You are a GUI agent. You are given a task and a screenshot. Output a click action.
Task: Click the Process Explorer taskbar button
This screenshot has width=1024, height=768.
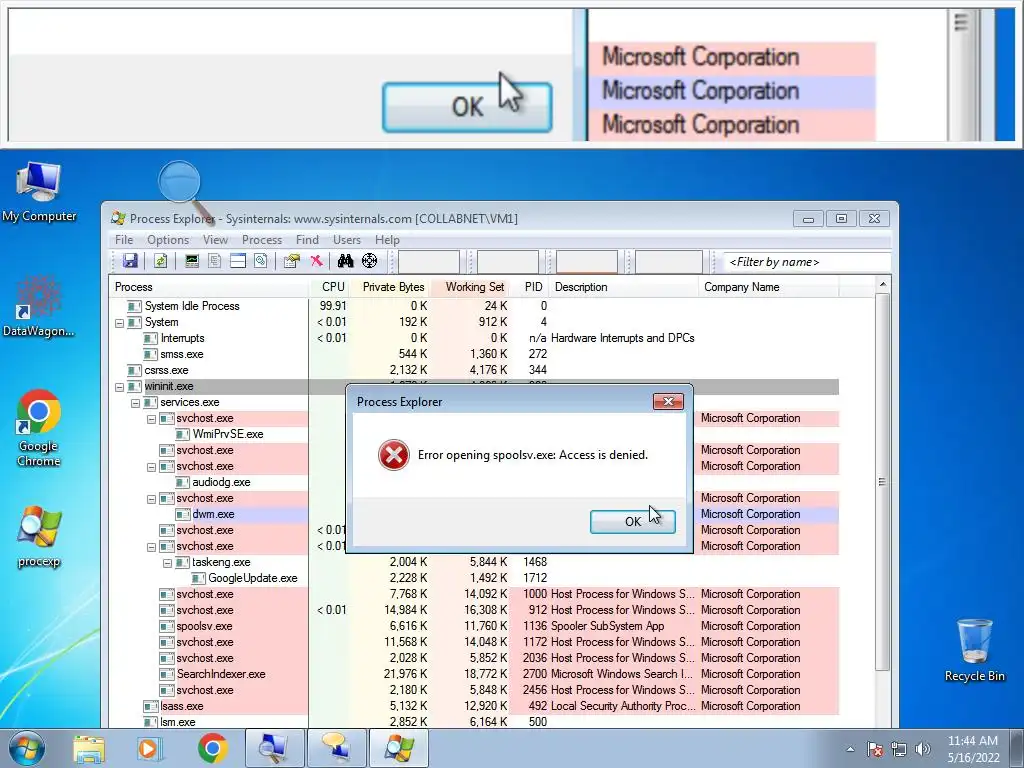coord(399,748)
